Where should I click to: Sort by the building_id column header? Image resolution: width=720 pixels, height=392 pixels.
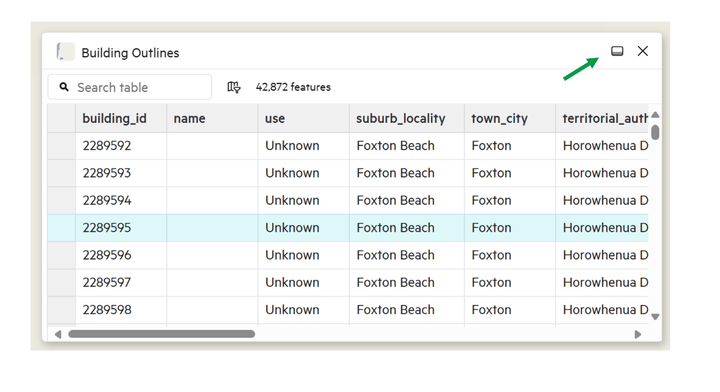tap(121, 118)
